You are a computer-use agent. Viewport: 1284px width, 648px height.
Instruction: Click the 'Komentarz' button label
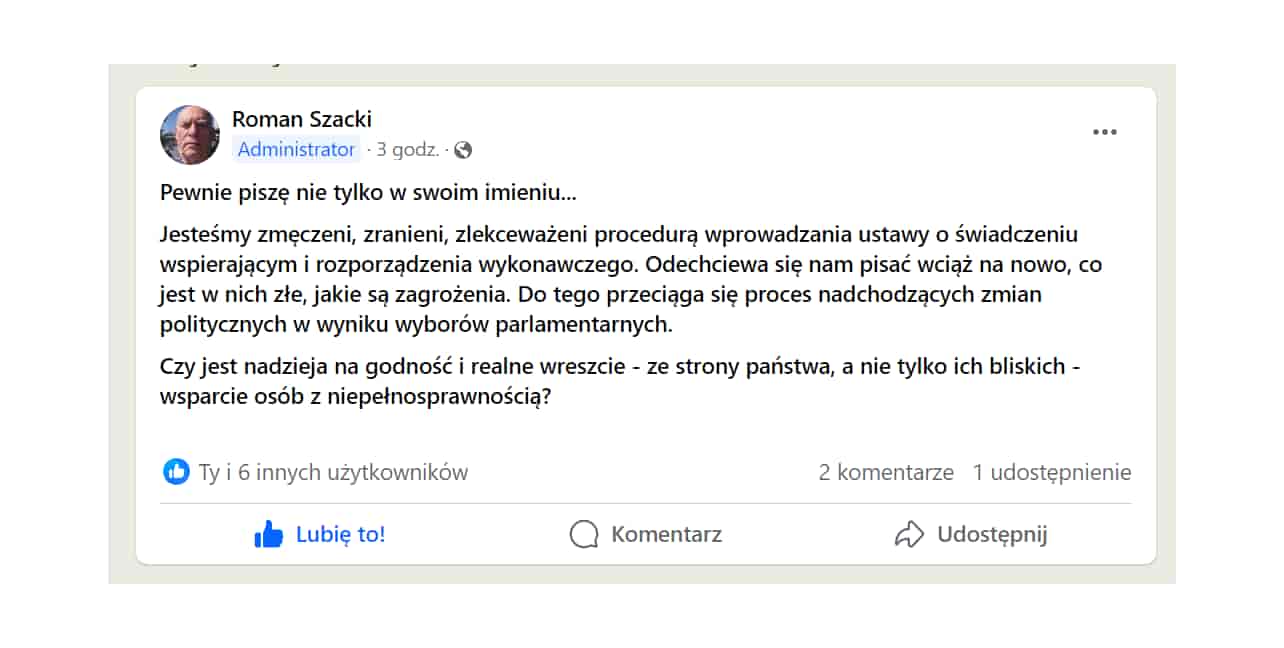(x=666, y=535)
